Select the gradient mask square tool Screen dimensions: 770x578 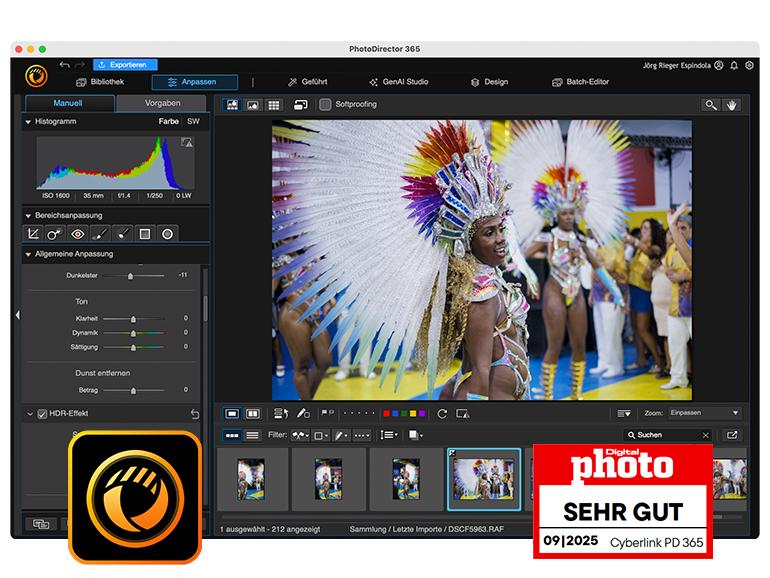click(x=145, y=234)
